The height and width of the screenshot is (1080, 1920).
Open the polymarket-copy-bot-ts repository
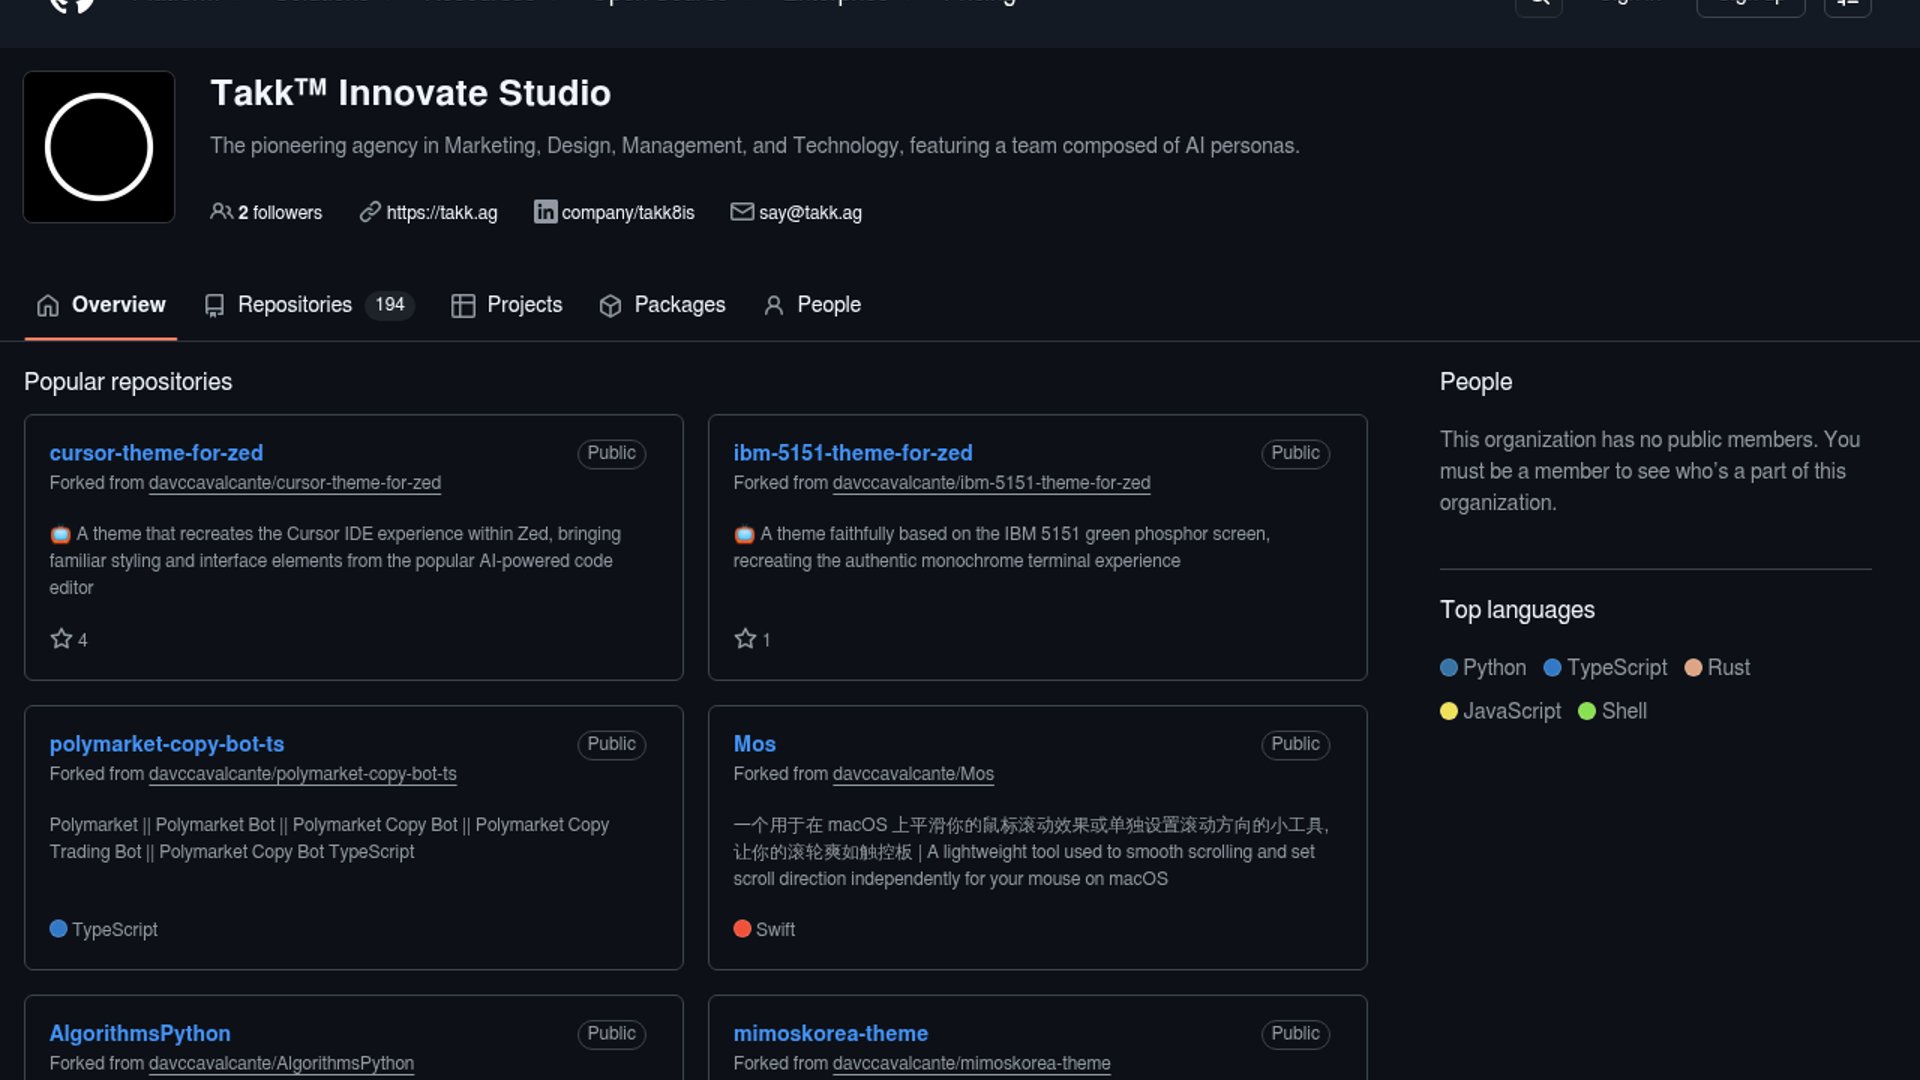click(167, 744)
